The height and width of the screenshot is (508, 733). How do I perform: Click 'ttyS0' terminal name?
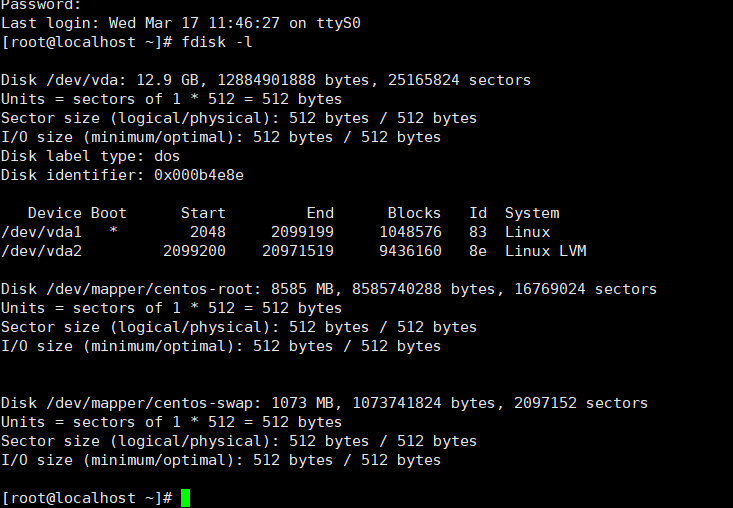(338, 23)
